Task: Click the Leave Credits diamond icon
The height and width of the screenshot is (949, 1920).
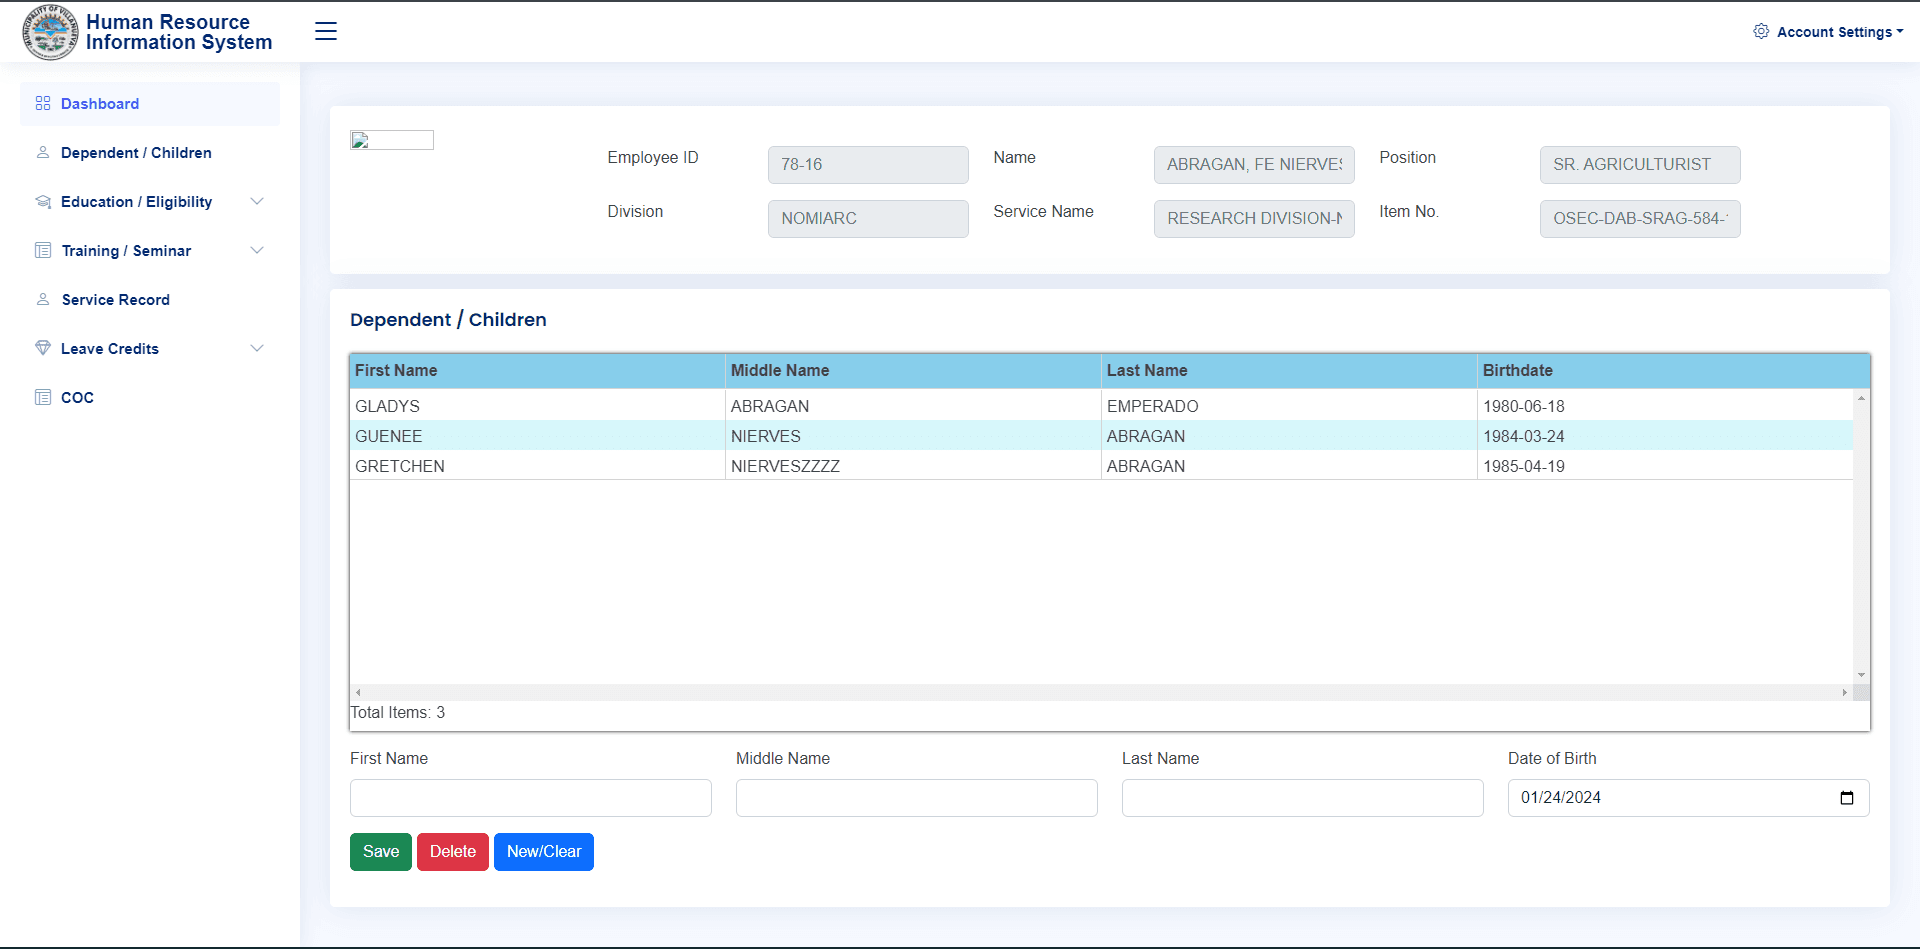Action: pos(43,348)
